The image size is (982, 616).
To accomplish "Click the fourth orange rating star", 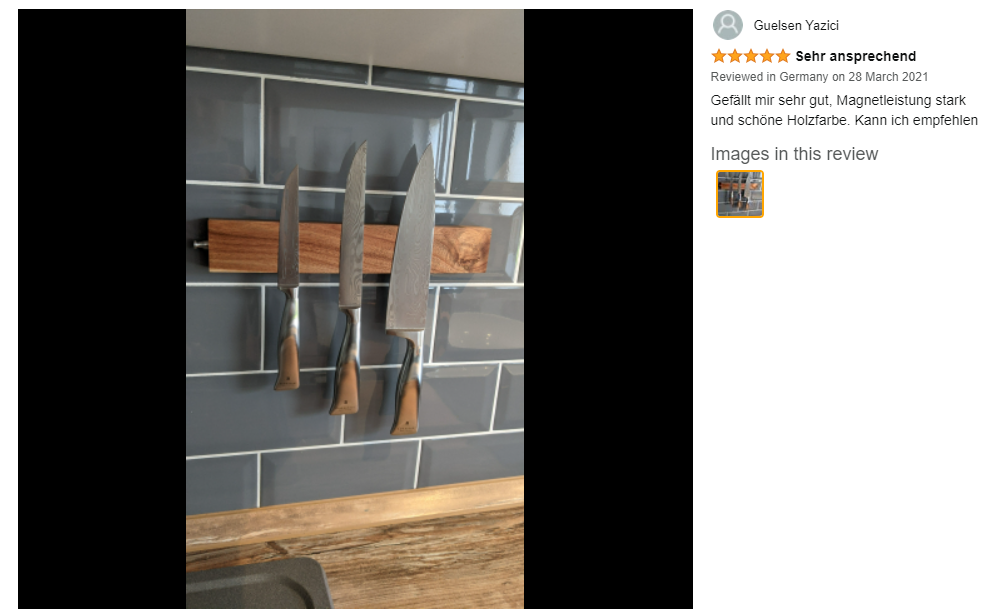I will tap(767, 56).
